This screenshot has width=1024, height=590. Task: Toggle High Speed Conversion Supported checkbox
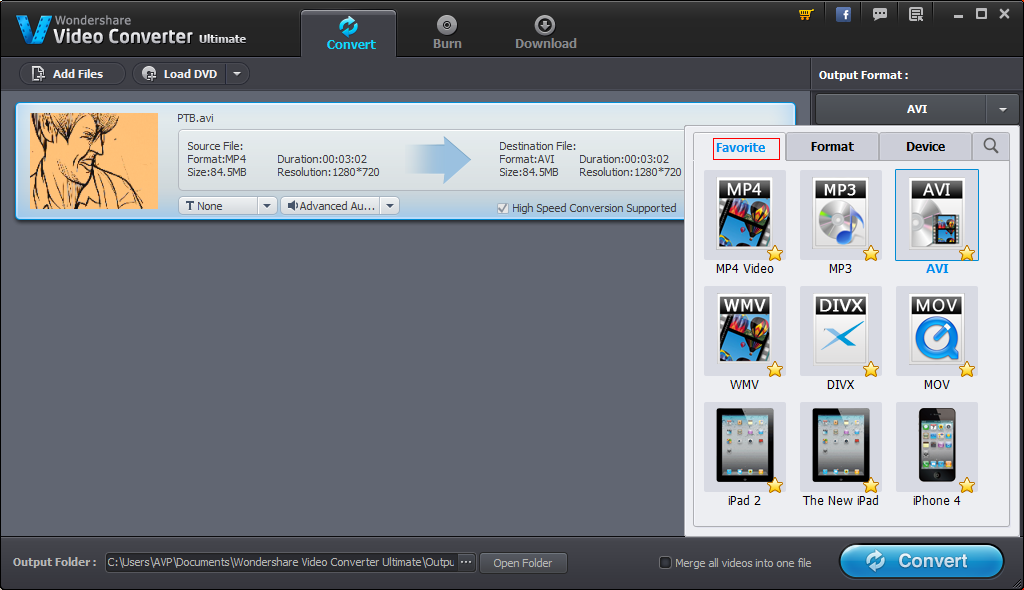point(502,208)
